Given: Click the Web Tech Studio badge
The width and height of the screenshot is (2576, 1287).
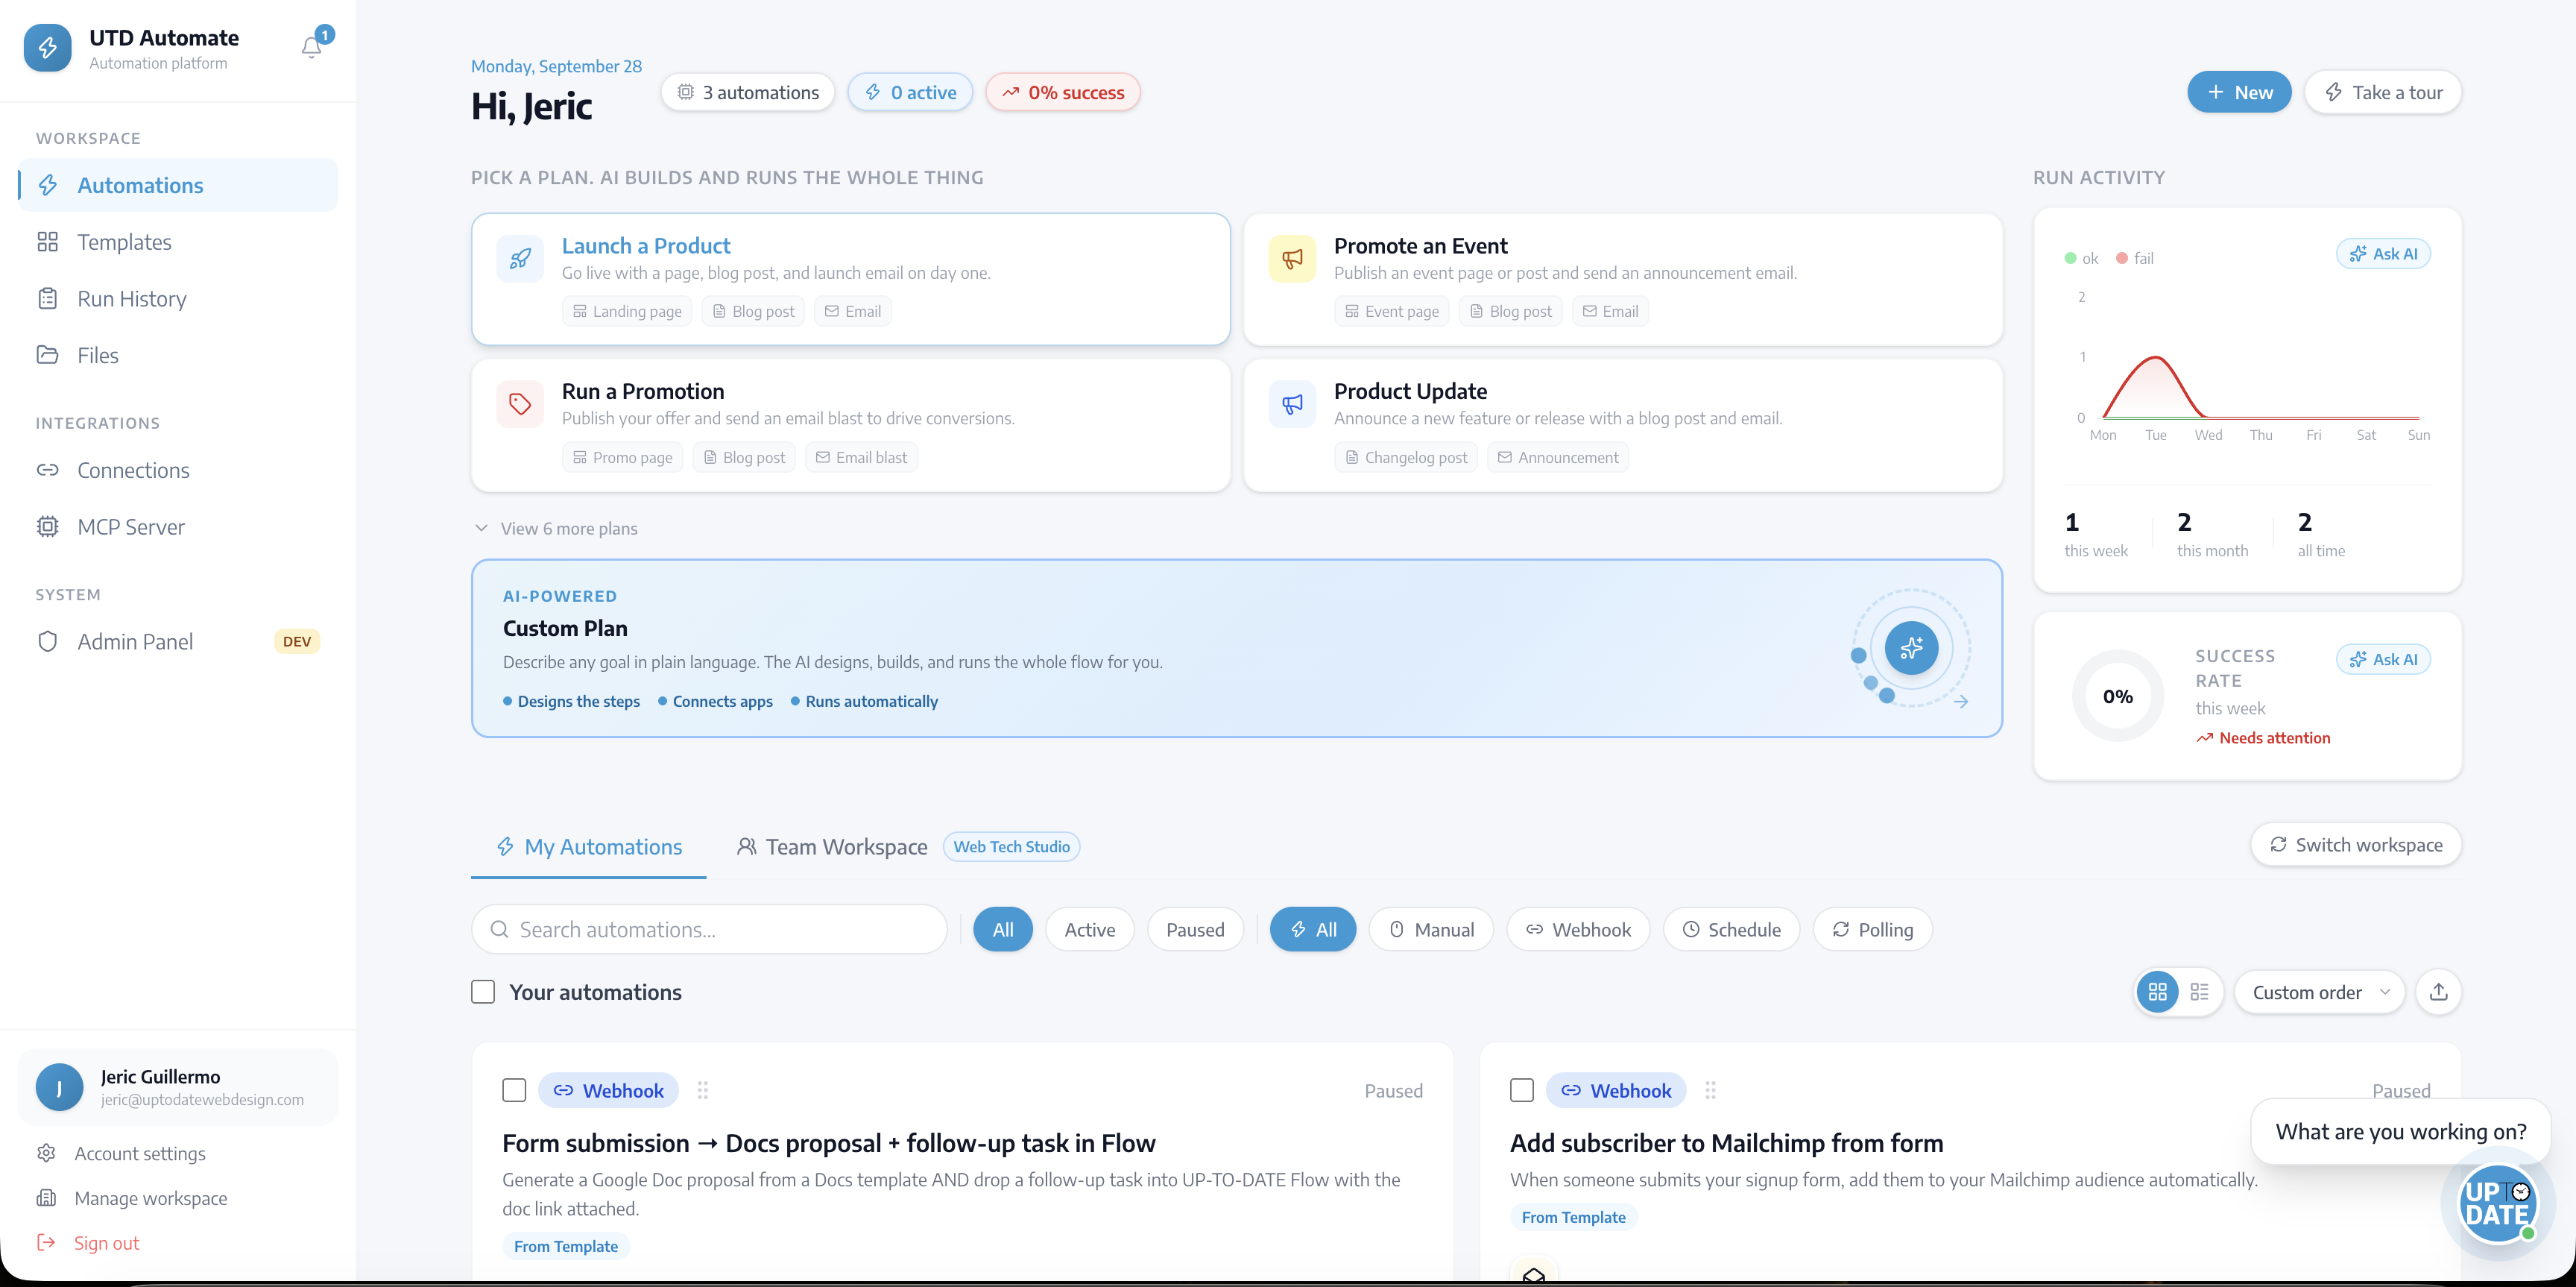Looking at the screenshot, I should pos(1011,847).
